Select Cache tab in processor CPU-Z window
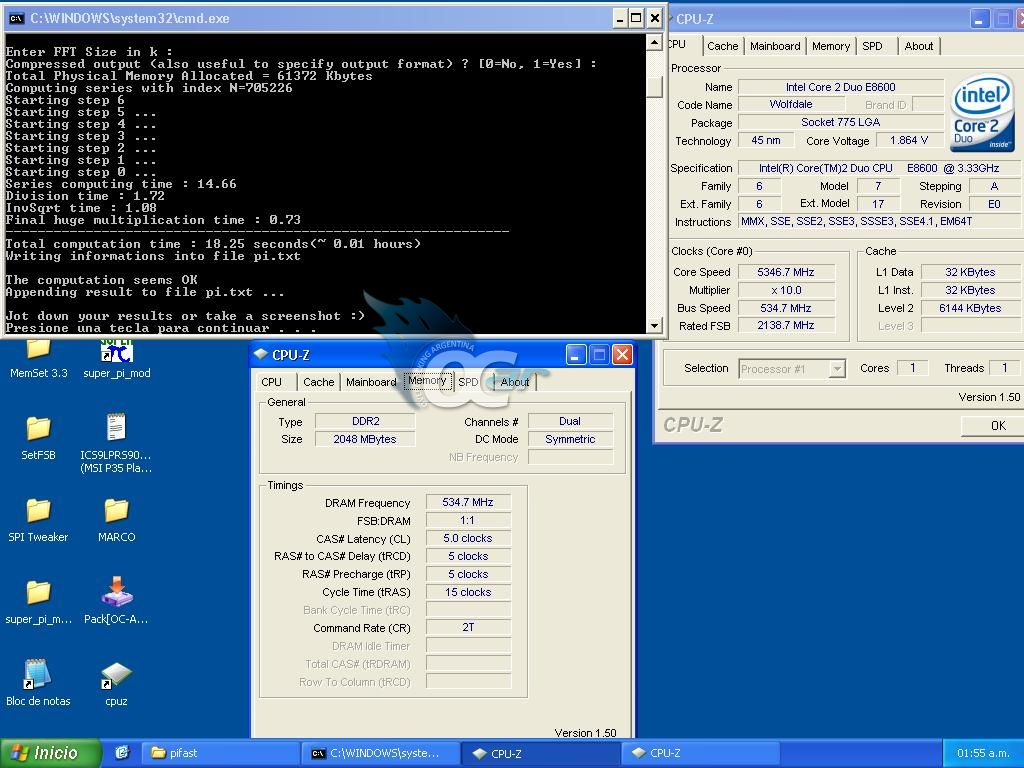1024x768 pixels. [x=722, y=46]
